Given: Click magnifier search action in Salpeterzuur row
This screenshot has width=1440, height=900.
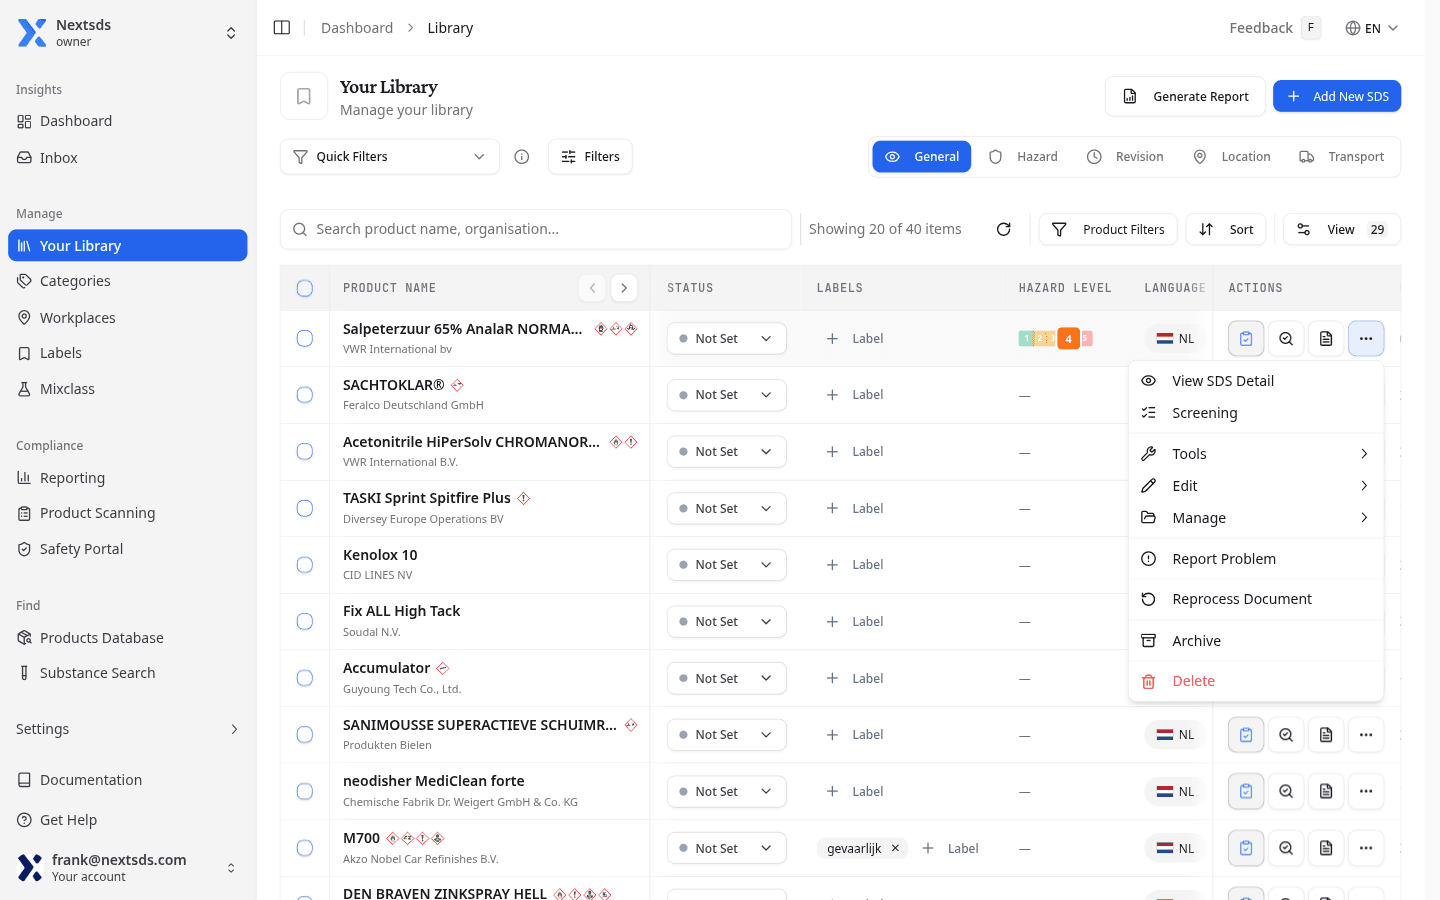Looking at the screenshot, I should [x=1286, y=339].
